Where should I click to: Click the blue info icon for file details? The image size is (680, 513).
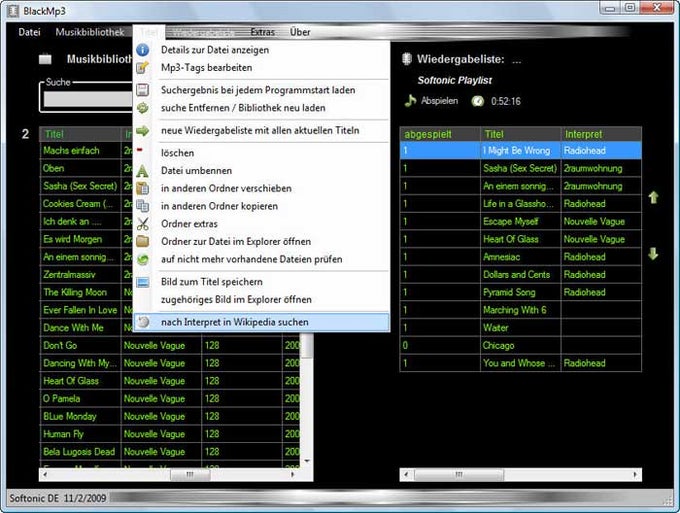[x=143, y=50]
